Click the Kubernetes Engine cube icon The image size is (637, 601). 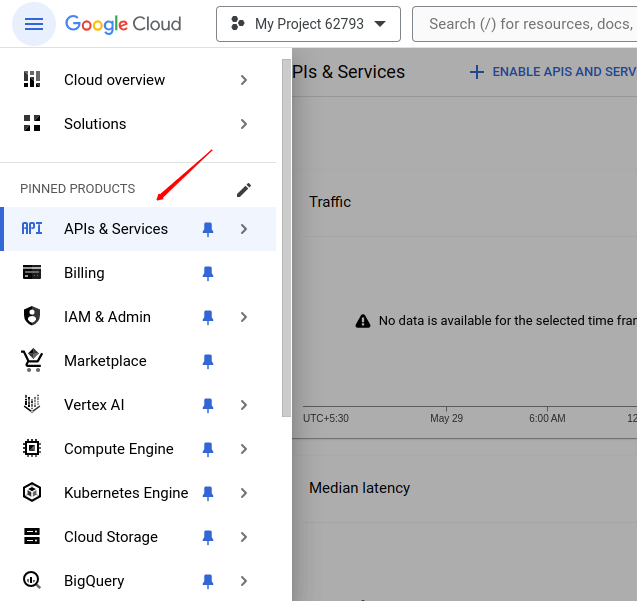32,492
